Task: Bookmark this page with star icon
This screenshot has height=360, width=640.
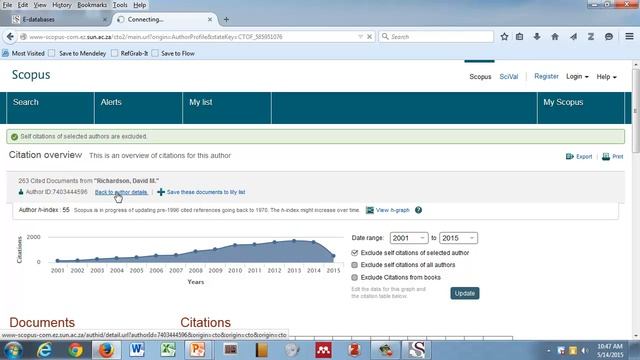Action: (504, 37)
